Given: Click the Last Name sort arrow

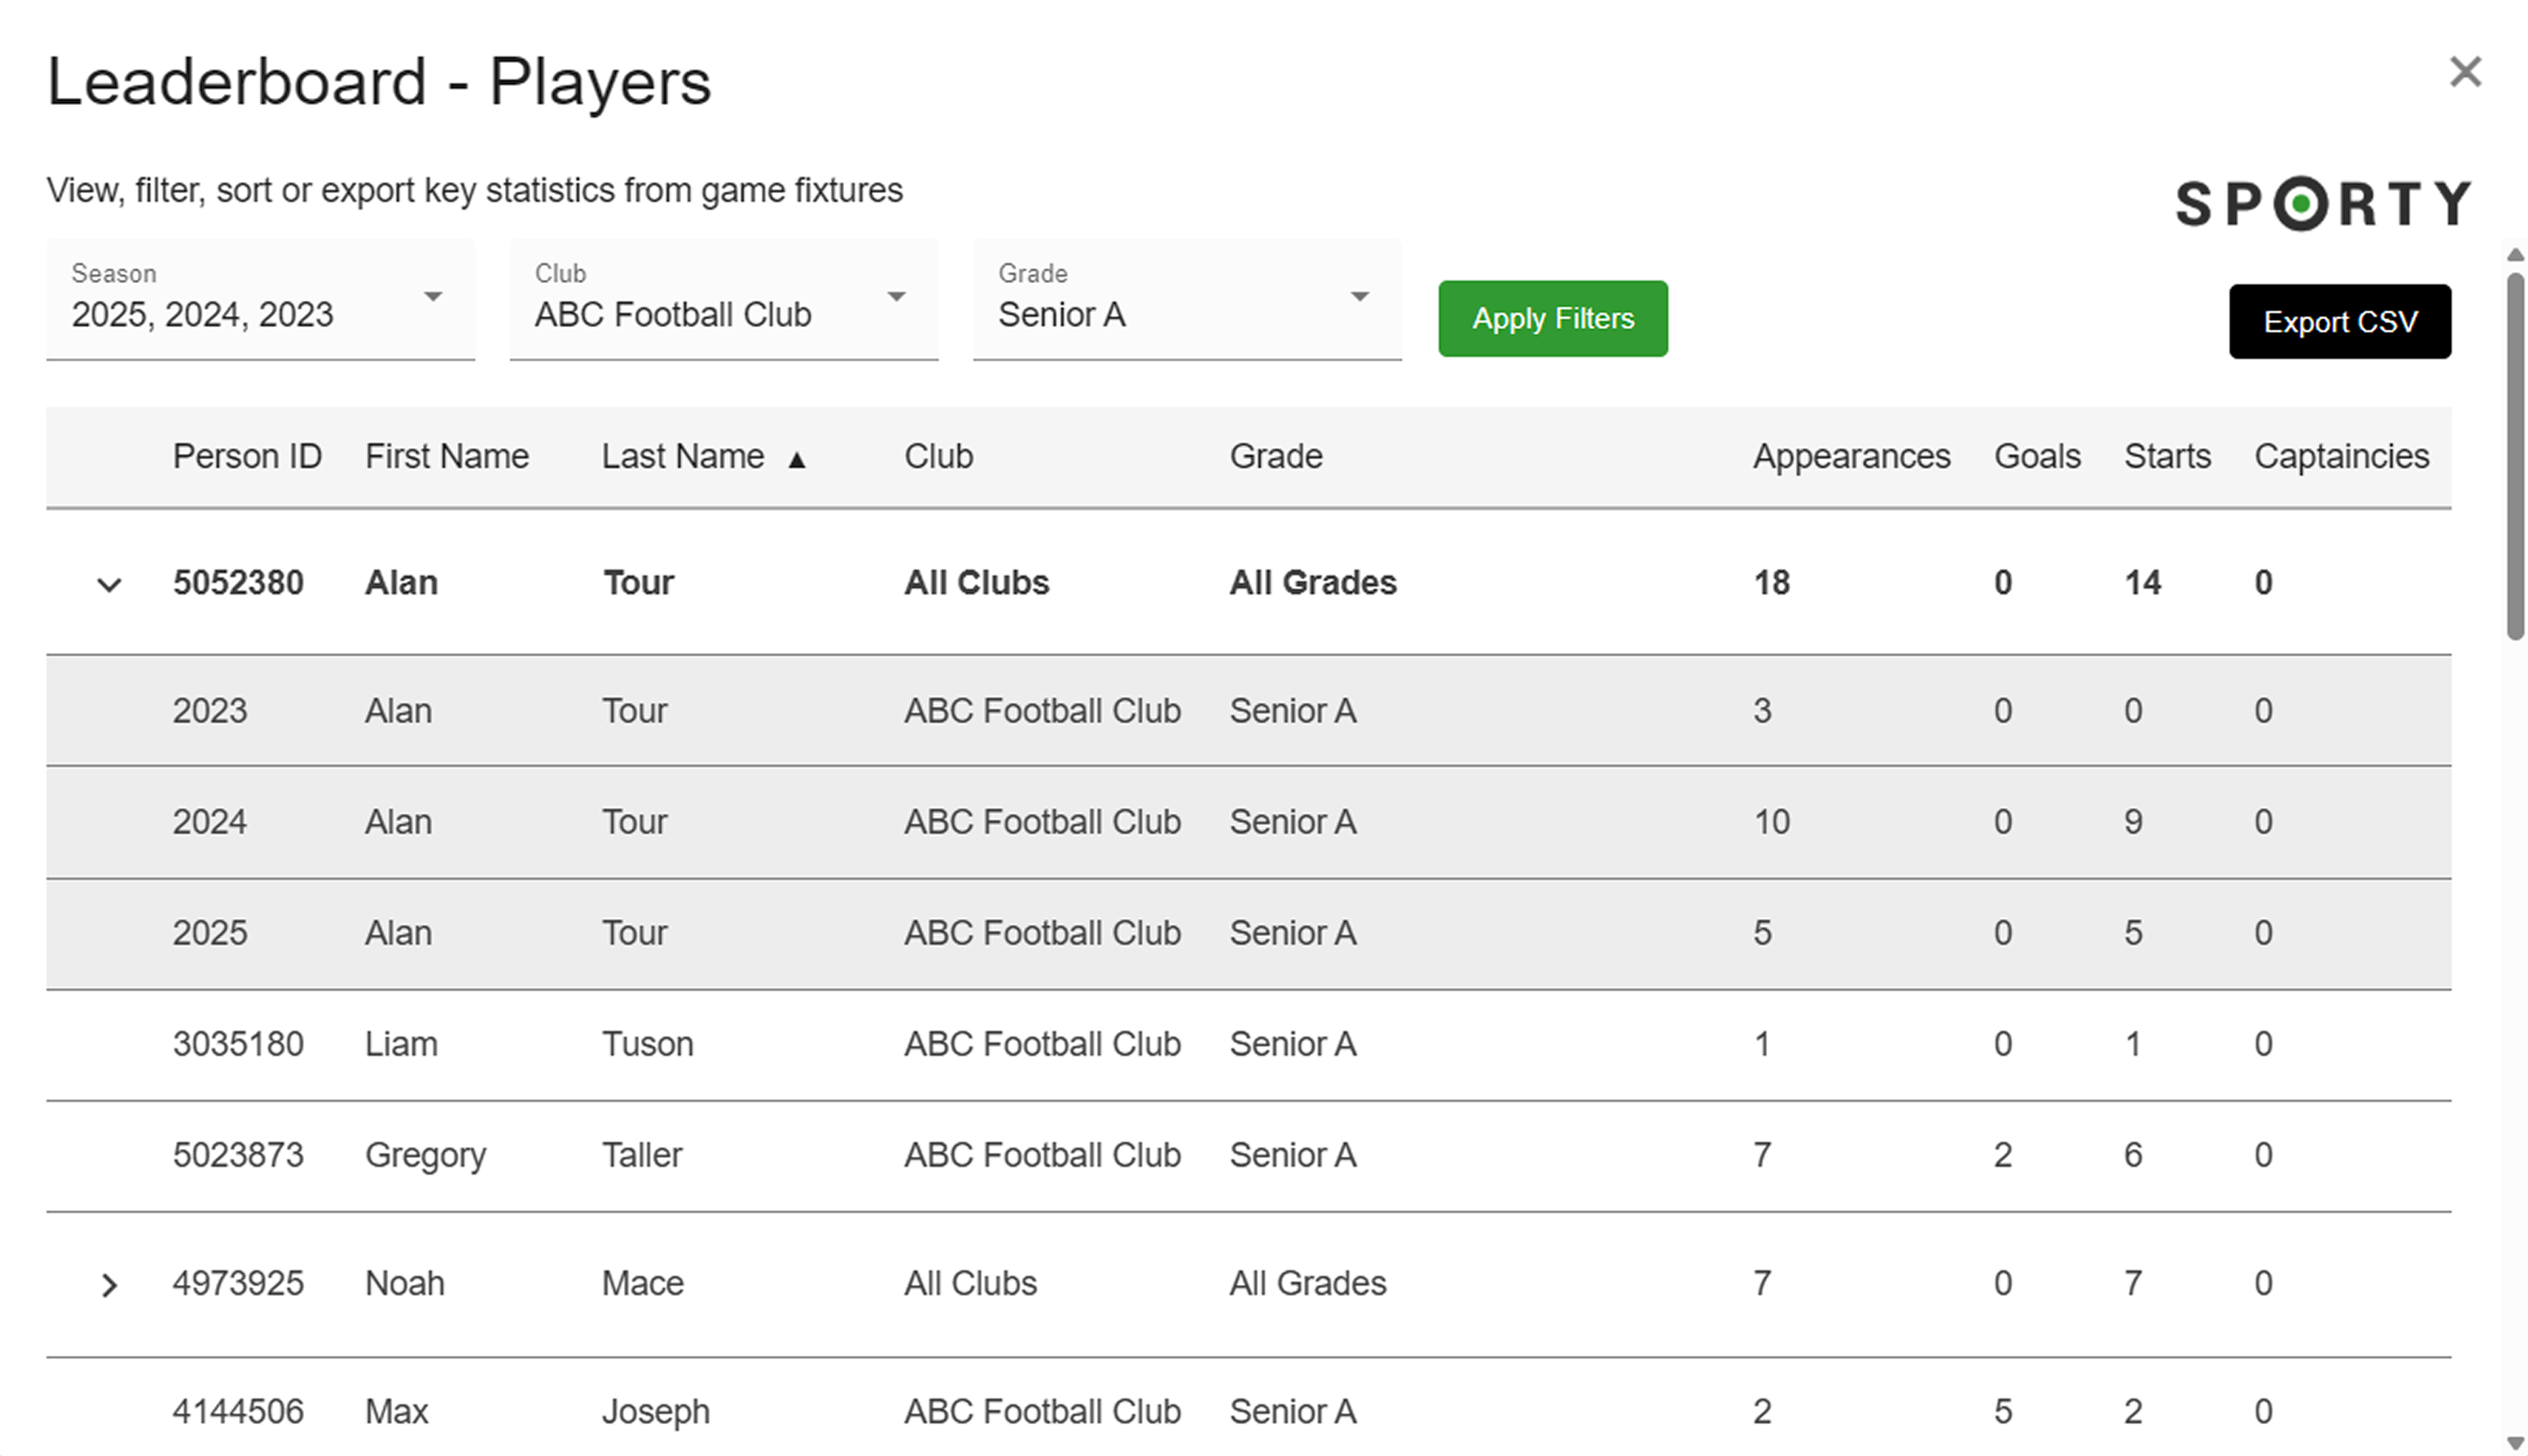Looking at the screenshot, I should 796,460.
